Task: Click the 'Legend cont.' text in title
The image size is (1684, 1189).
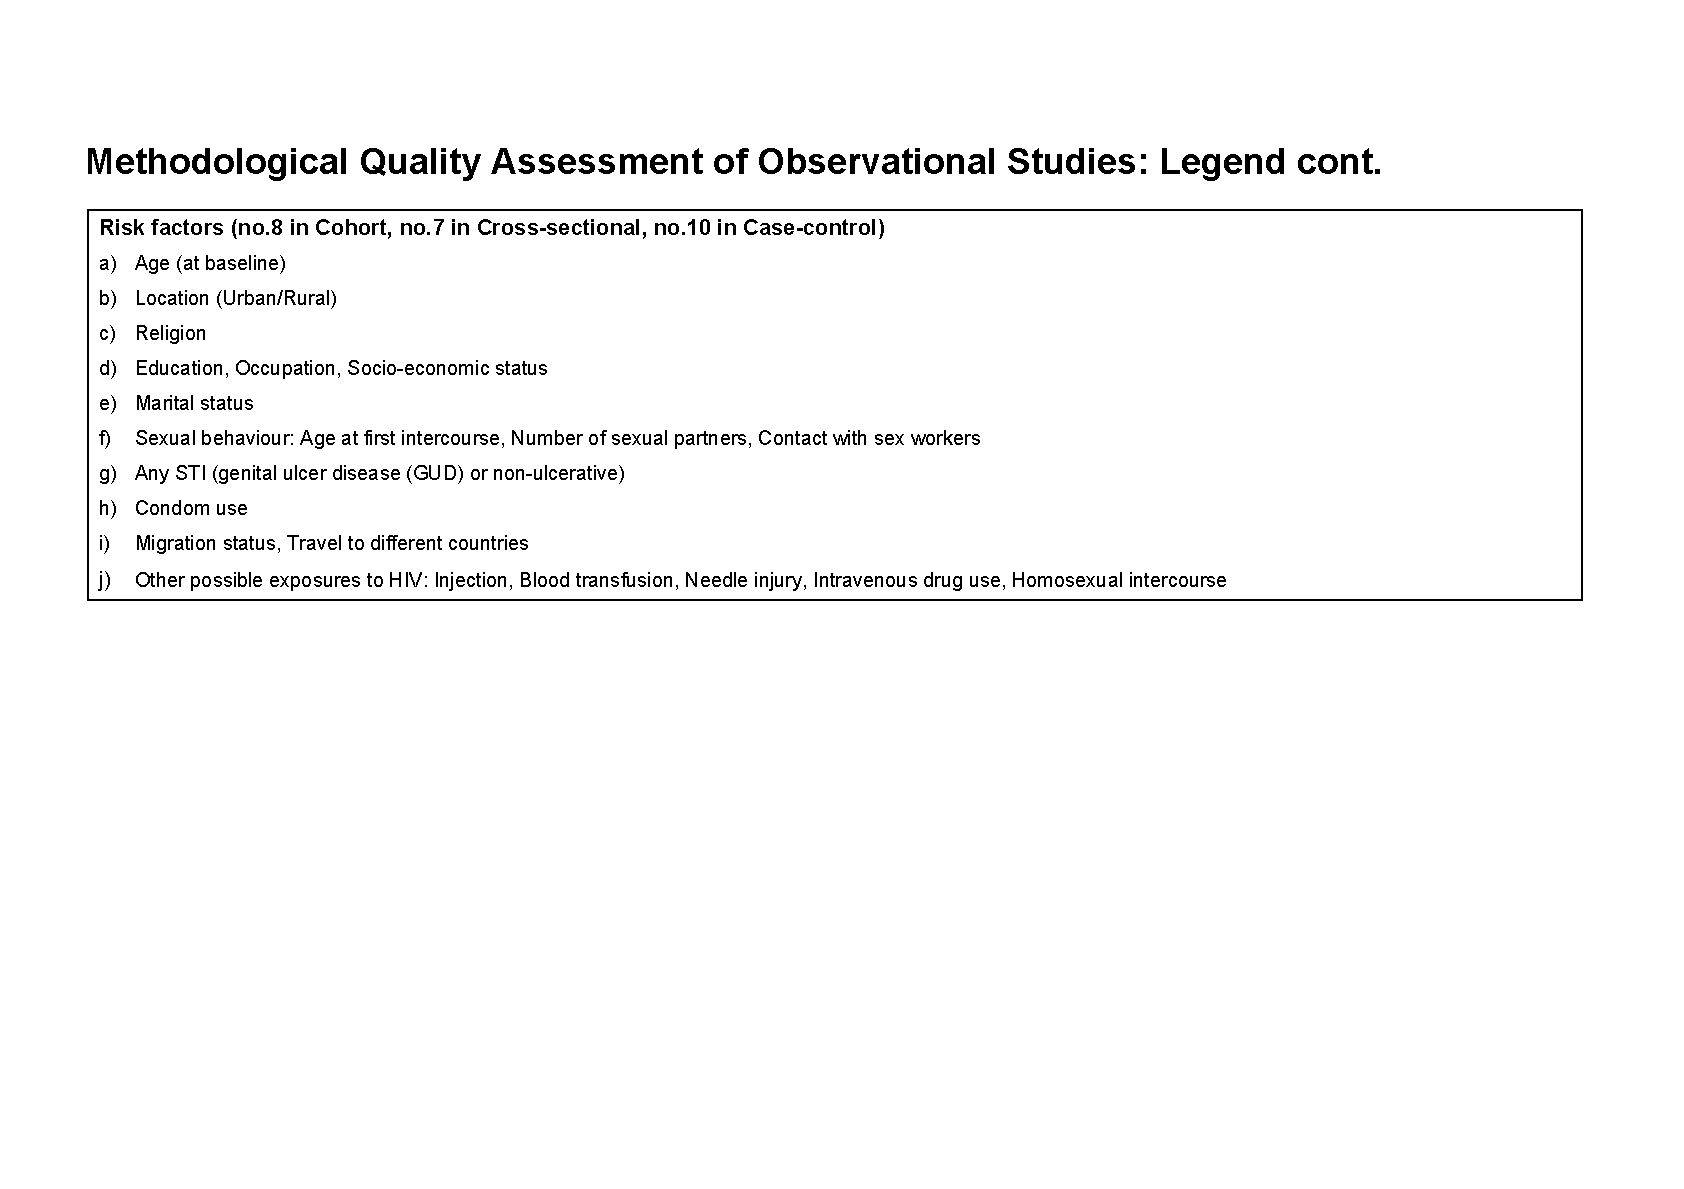Action: point(1270,162)
